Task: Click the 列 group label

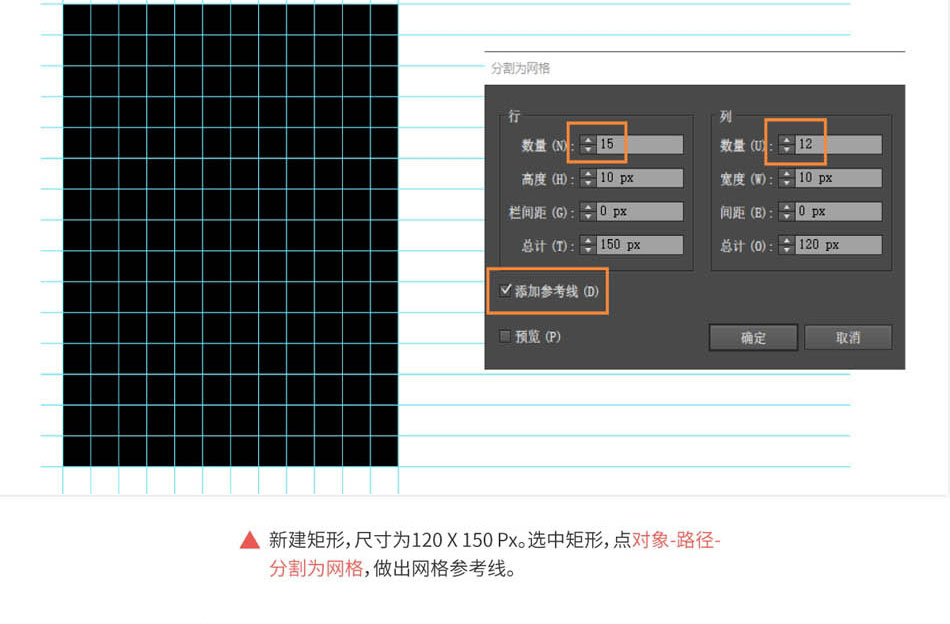Action: coord(725,116)
